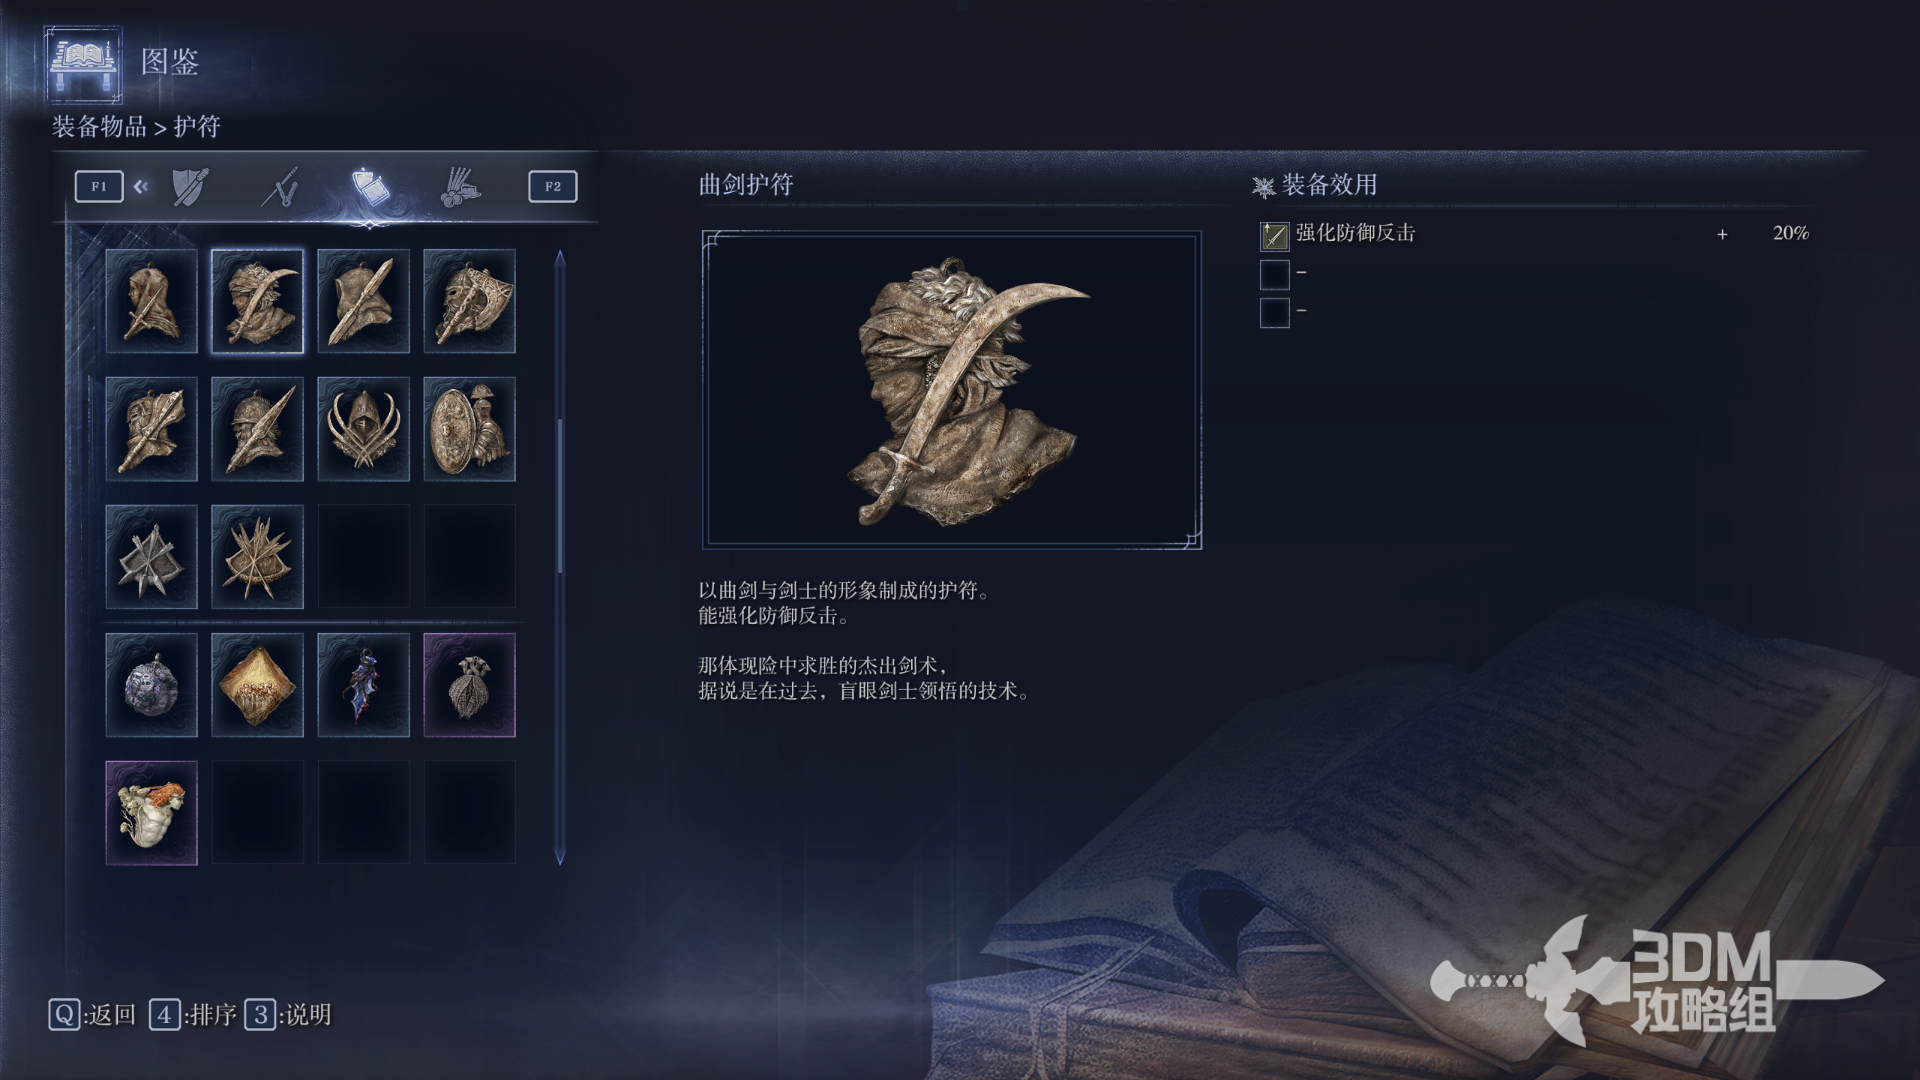Switch to the crossed weapons tab
The image size is (1920, 1080).
pos(280,187)
